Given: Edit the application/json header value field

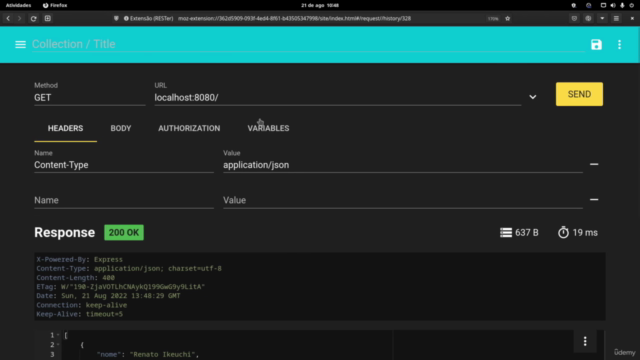Looking at the screenshot, I should (x=402, y=165).
